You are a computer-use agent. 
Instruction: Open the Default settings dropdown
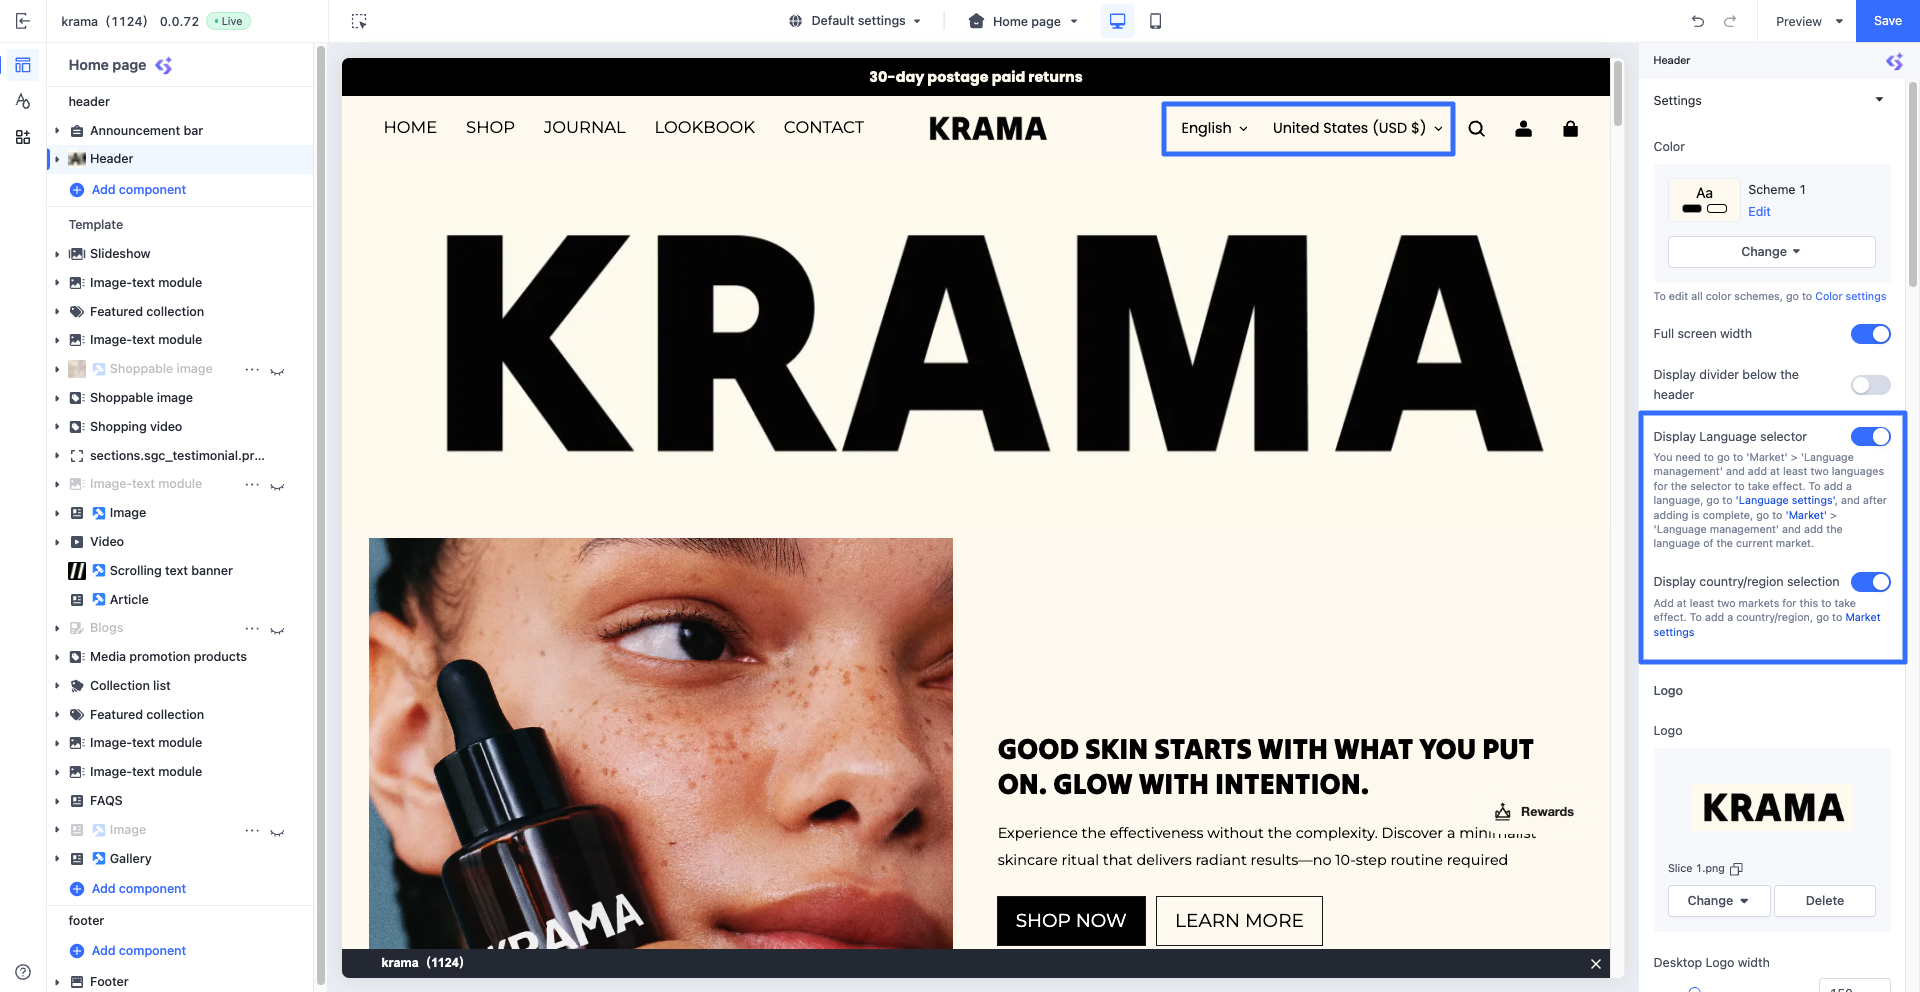855,21
